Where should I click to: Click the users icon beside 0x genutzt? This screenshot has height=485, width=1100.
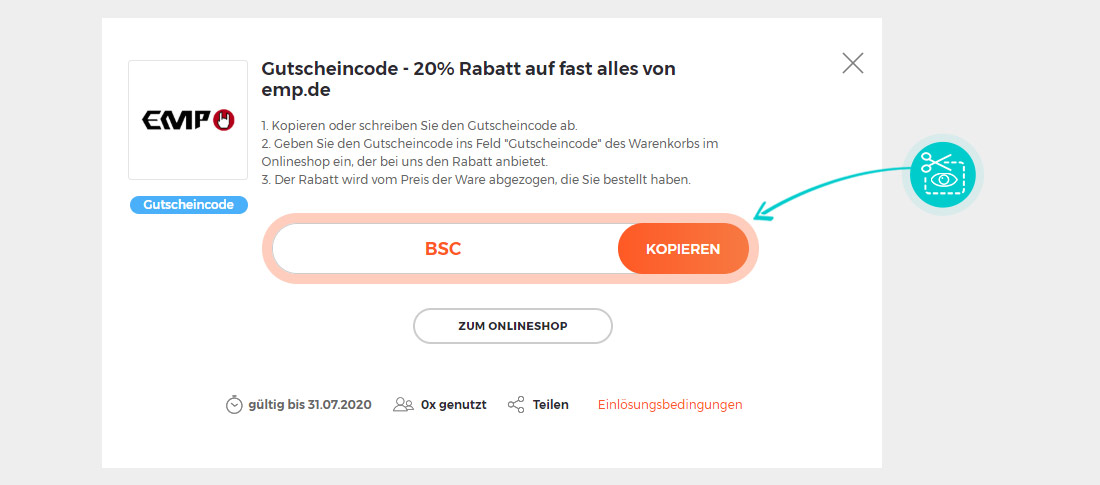pos(403,405)
